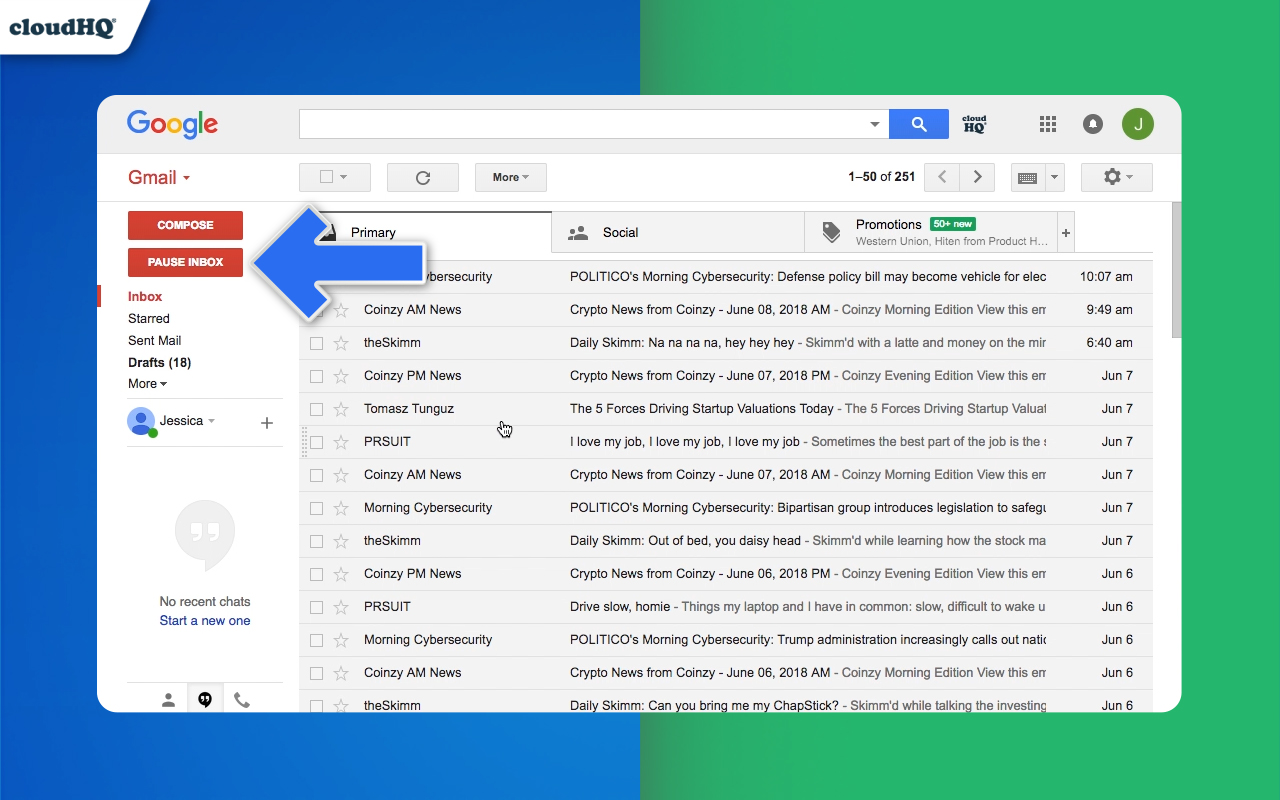Screen dimensions: 1280x800
Task: Click the contacts icon at bottom left
Action: pyautogui.click(x=167, y=699)
